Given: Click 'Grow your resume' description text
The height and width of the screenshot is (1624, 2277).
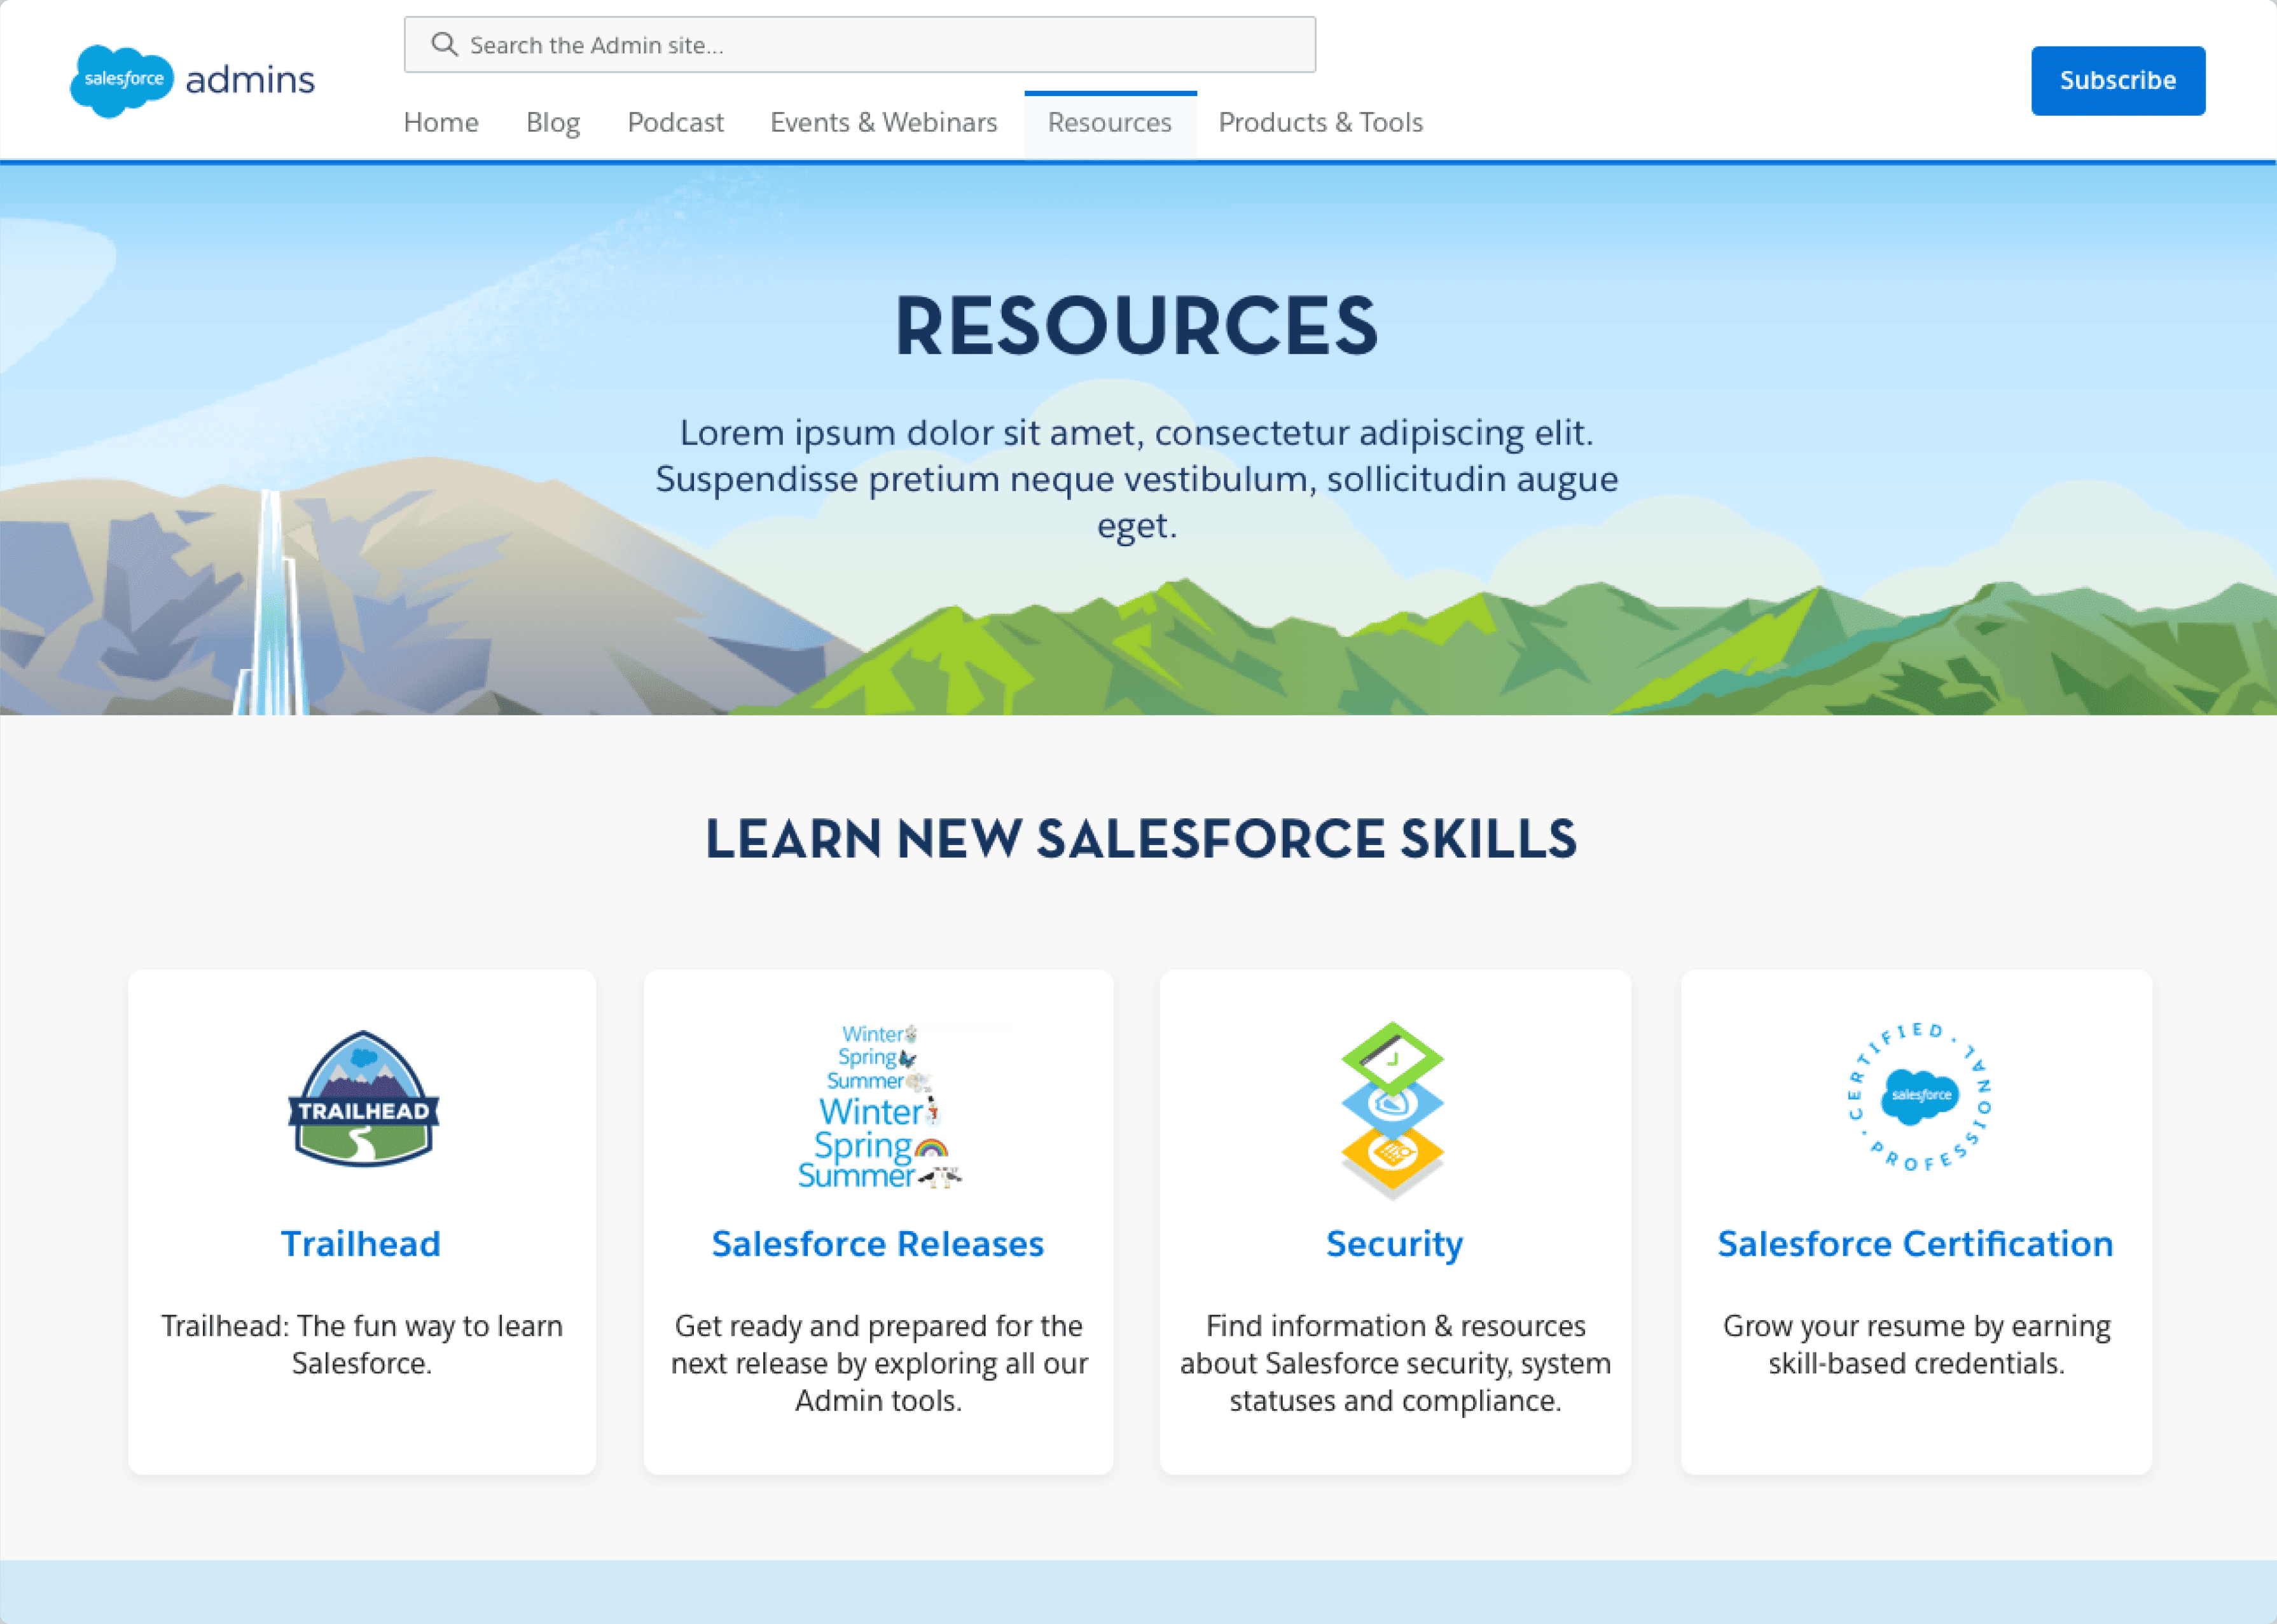Looking at the screenshot, I should point(1916,1344).
